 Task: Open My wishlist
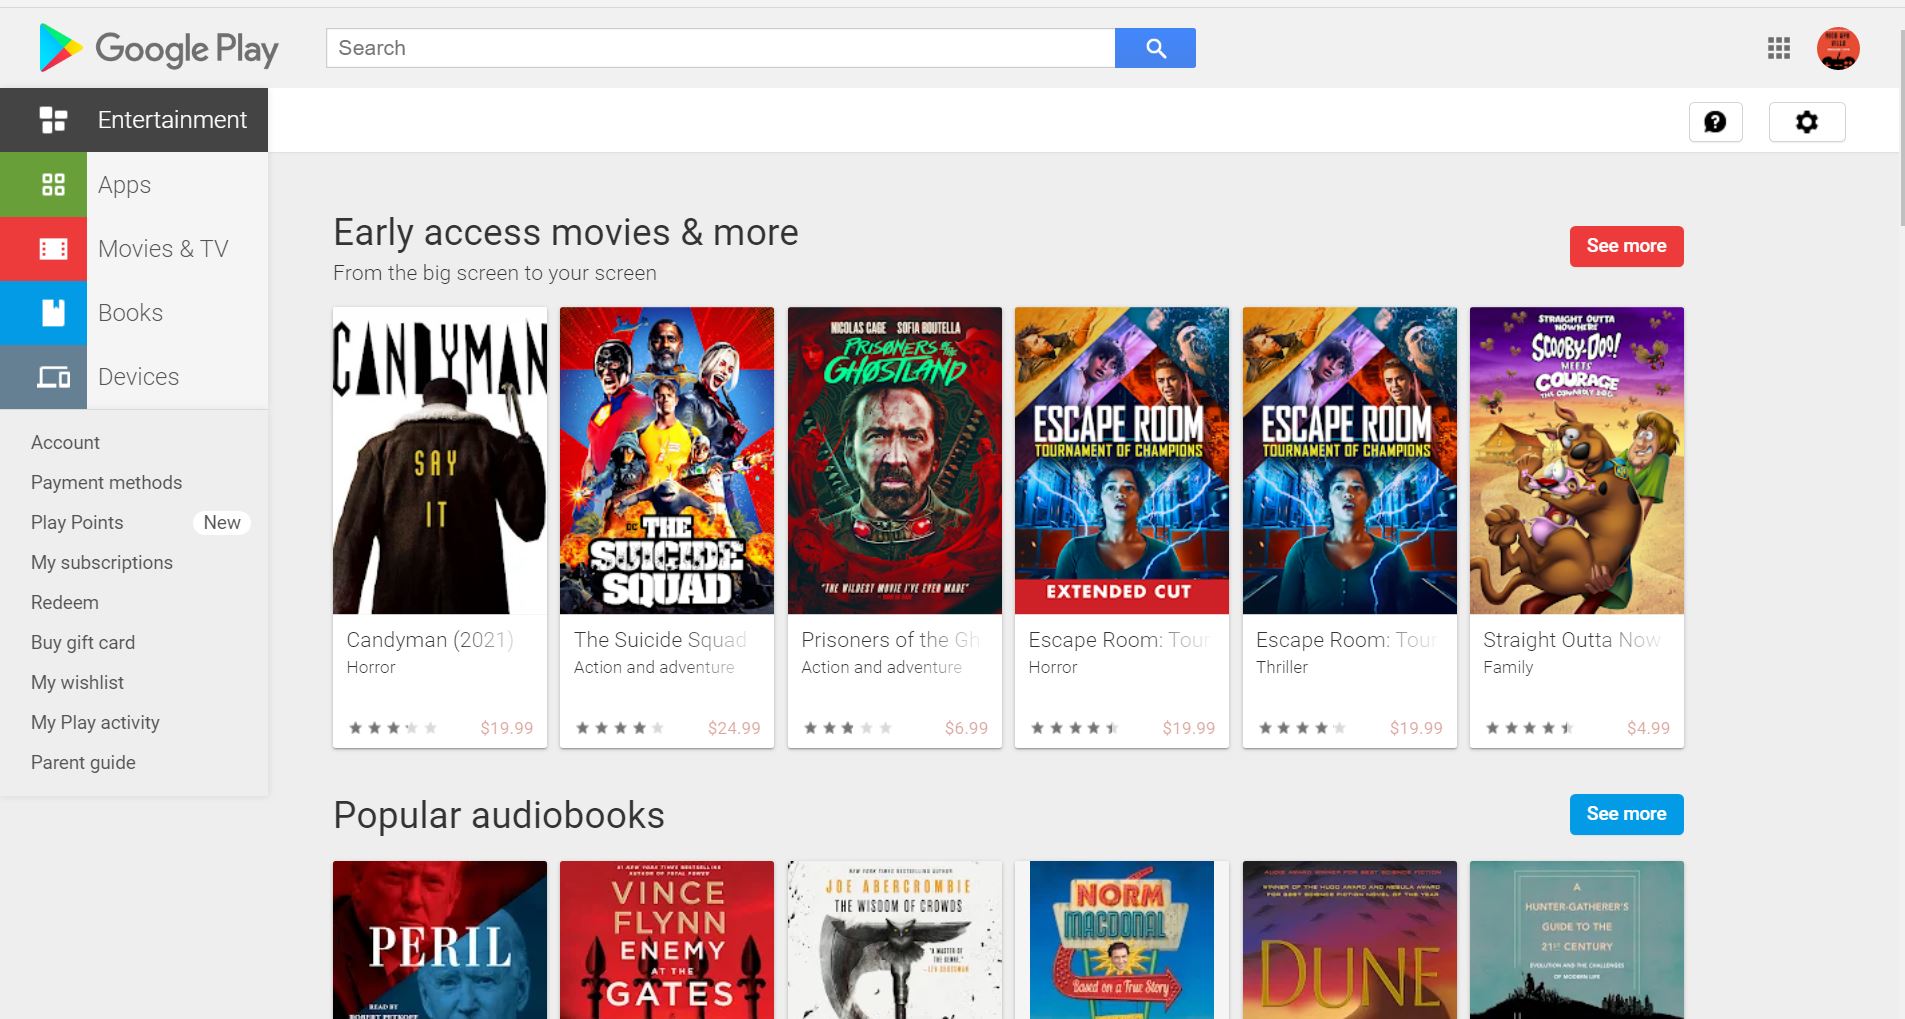pyautogui.click(x=78, y=682)
